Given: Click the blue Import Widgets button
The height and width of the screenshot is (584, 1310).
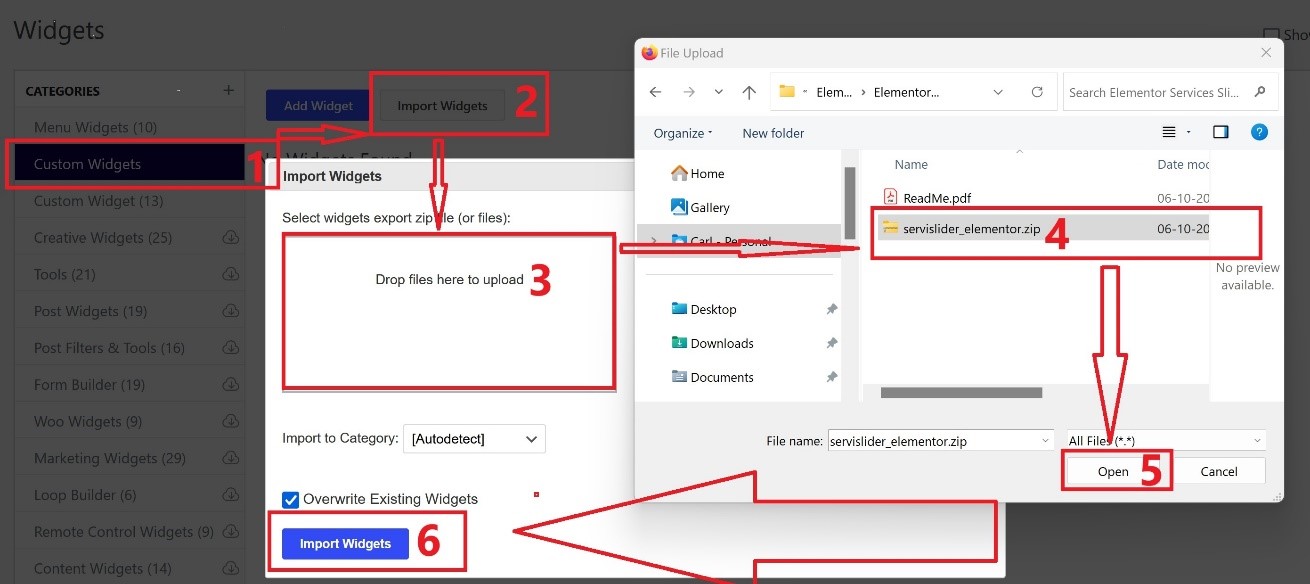Looking at the screenshot, I should coord(344,543).
